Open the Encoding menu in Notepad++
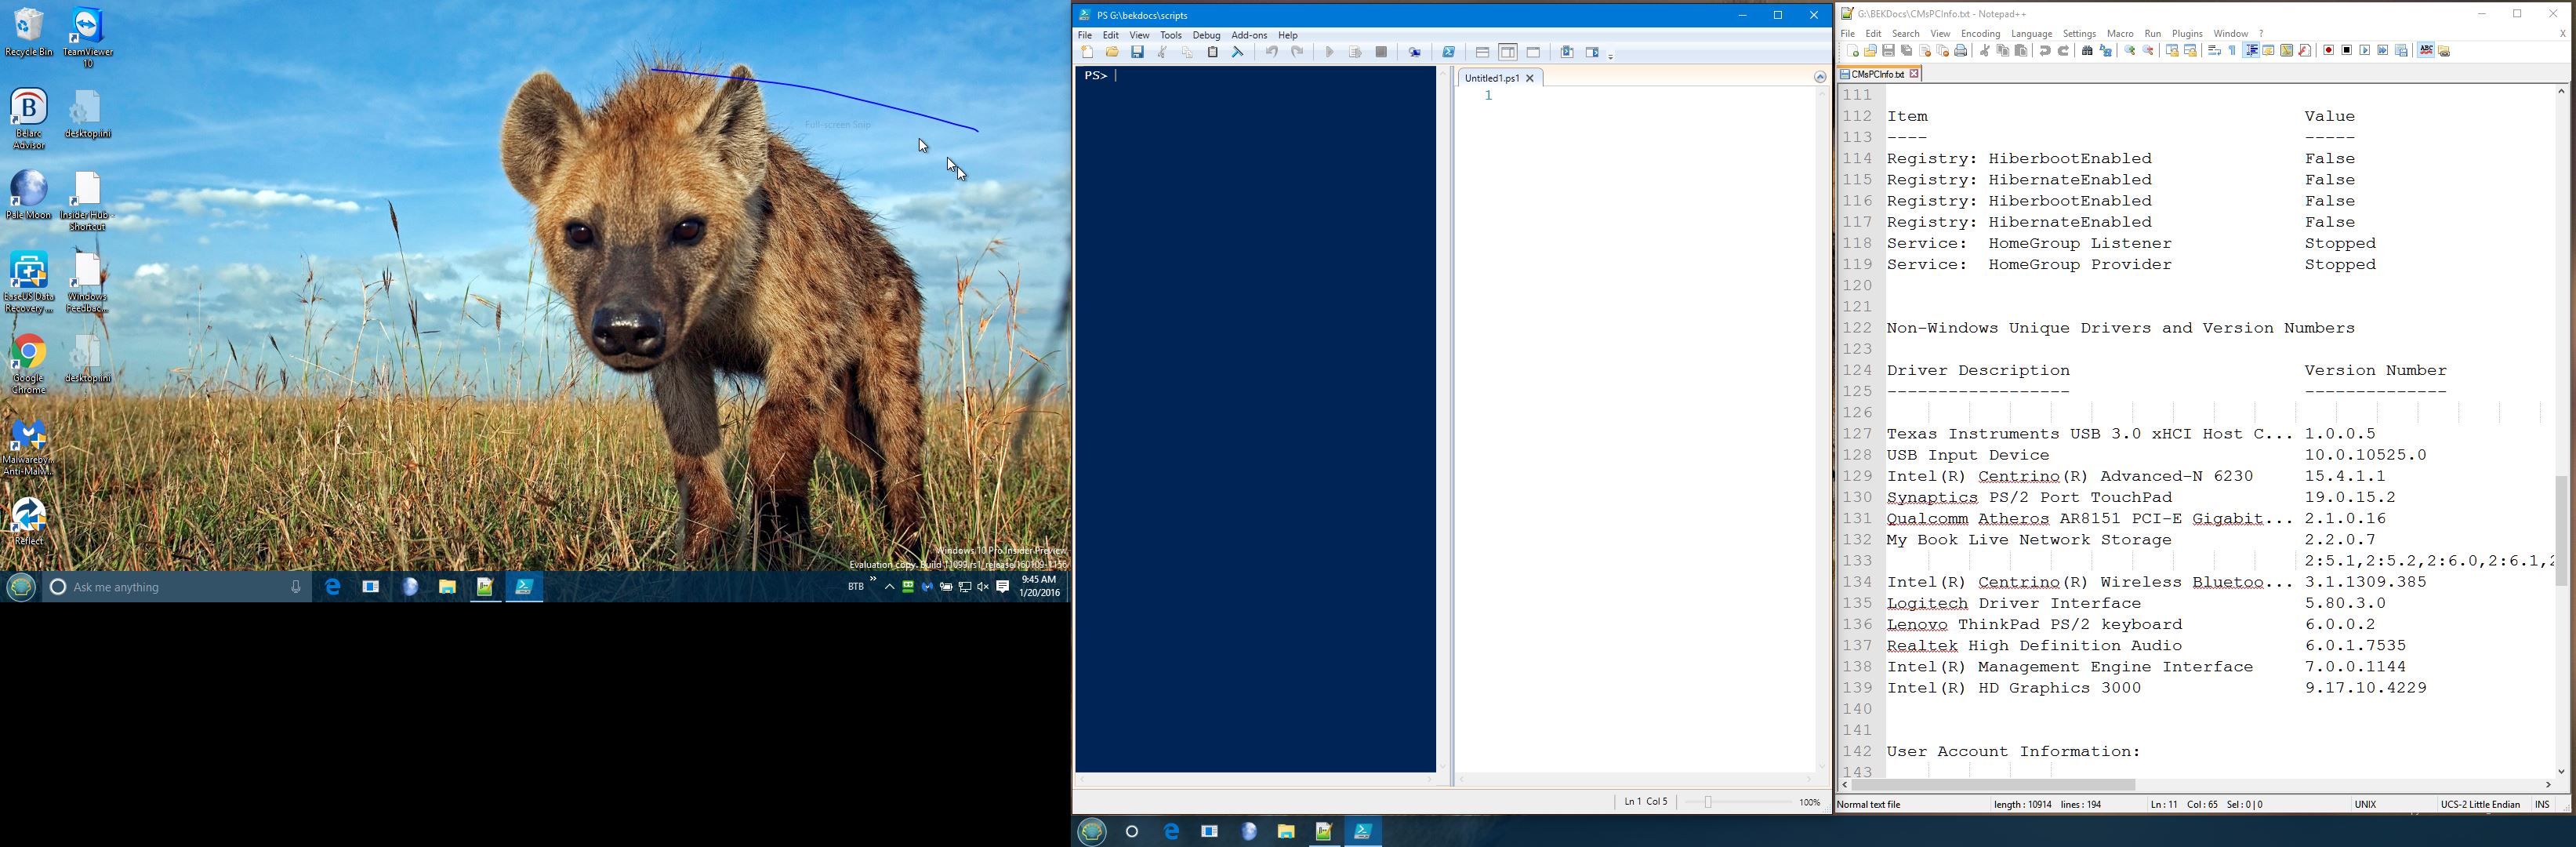 click(x=1980, y=34)
